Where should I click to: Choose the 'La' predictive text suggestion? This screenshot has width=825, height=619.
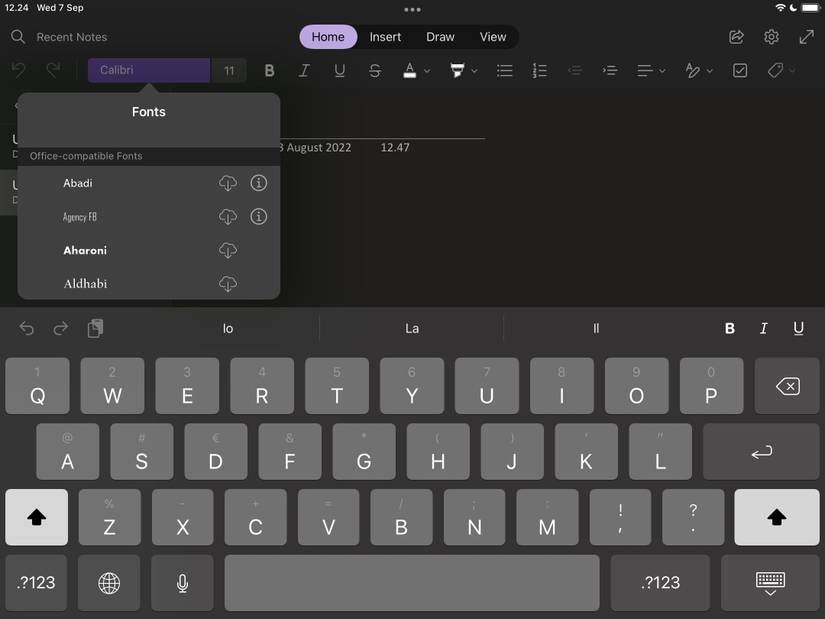[x=408, y=327]
